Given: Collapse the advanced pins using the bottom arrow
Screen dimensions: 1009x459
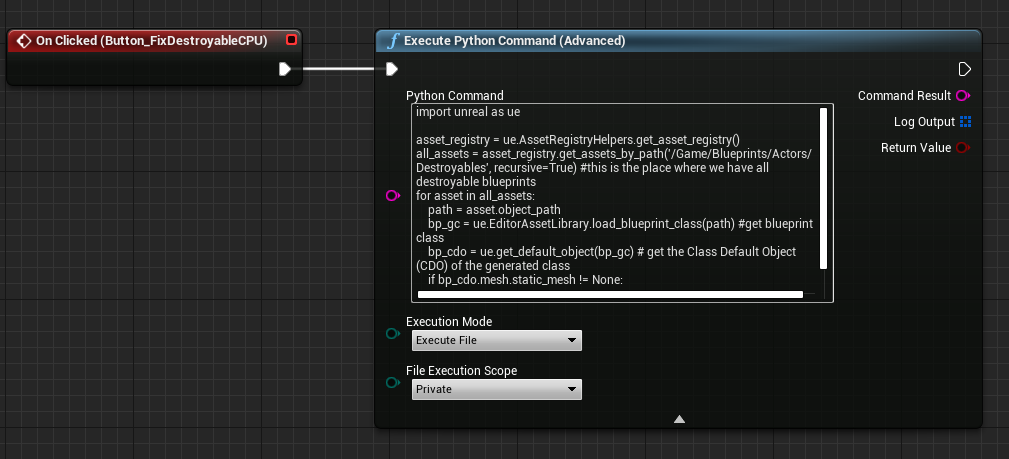Looking at the screenshot, I should tap(679, 419).
